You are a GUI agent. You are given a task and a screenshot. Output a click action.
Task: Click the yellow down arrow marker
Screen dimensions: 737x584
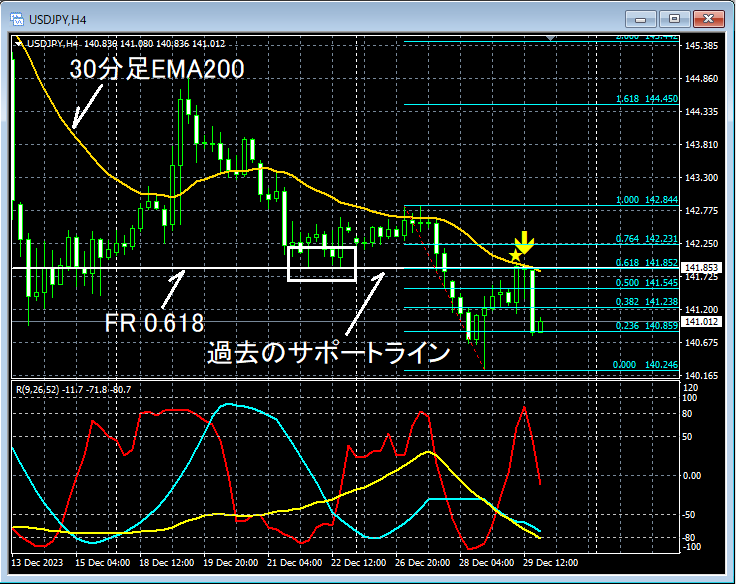[524, 243]
